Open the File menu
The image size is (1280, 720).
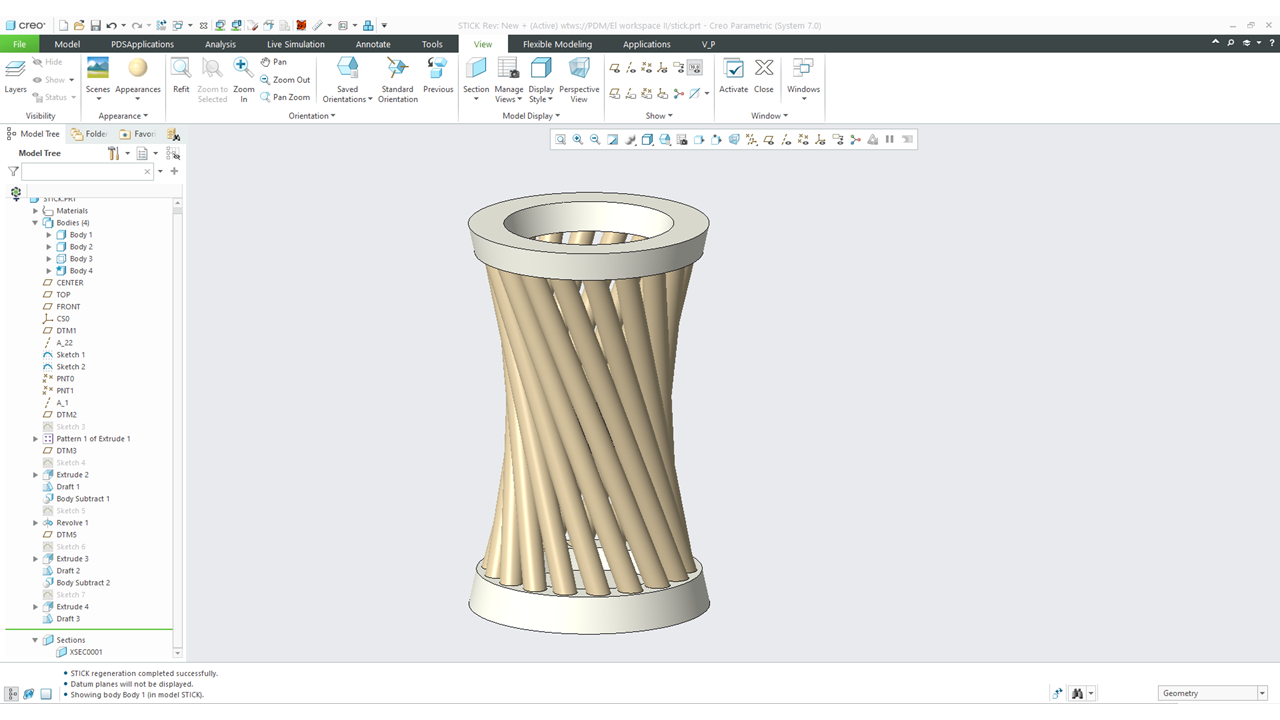19,44
